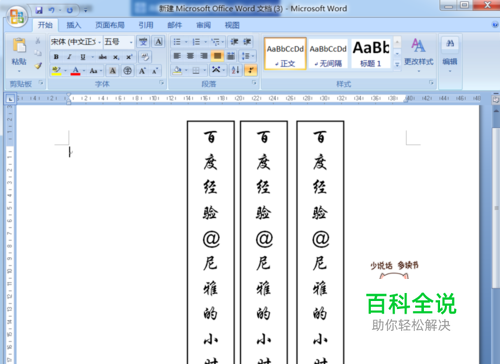Switch to the 视图 tab
The width and height of the screenshot is (500, 364).
pyautogui.click(x=232, y=25)
